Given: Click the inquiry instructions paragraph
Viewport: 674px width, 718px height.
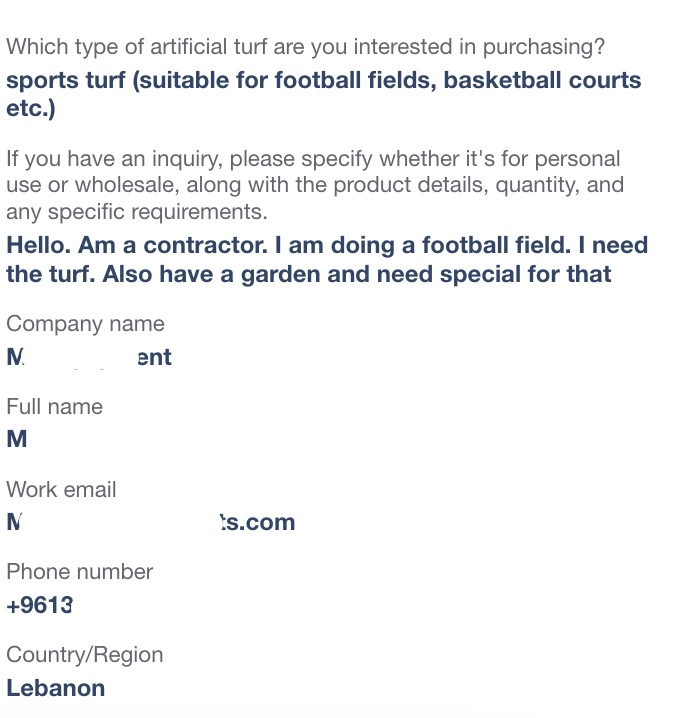Looking at the screenshot, I should click(315, 185).
